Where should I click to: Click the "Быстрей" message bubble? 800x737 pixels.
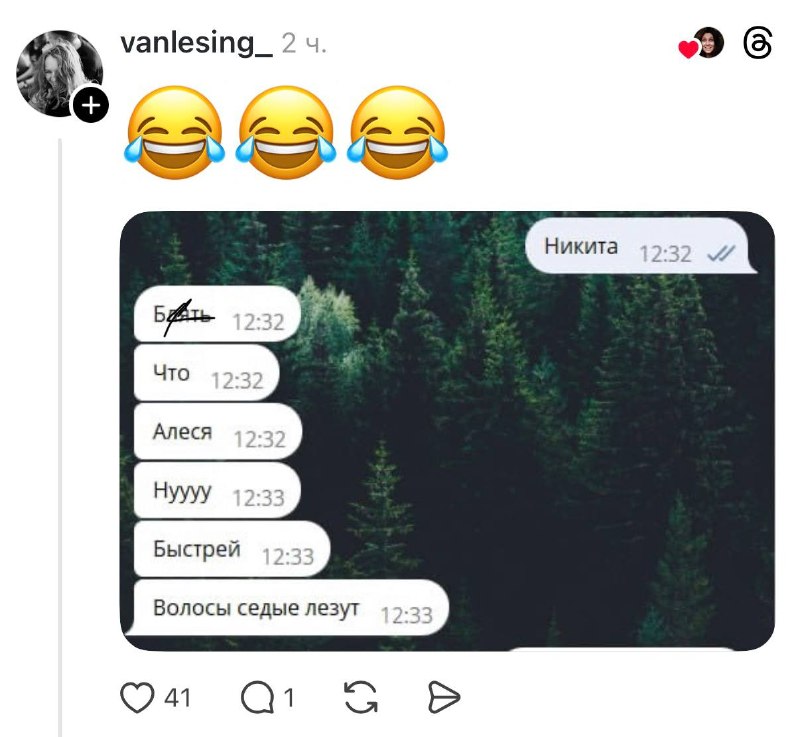[231, 551]
